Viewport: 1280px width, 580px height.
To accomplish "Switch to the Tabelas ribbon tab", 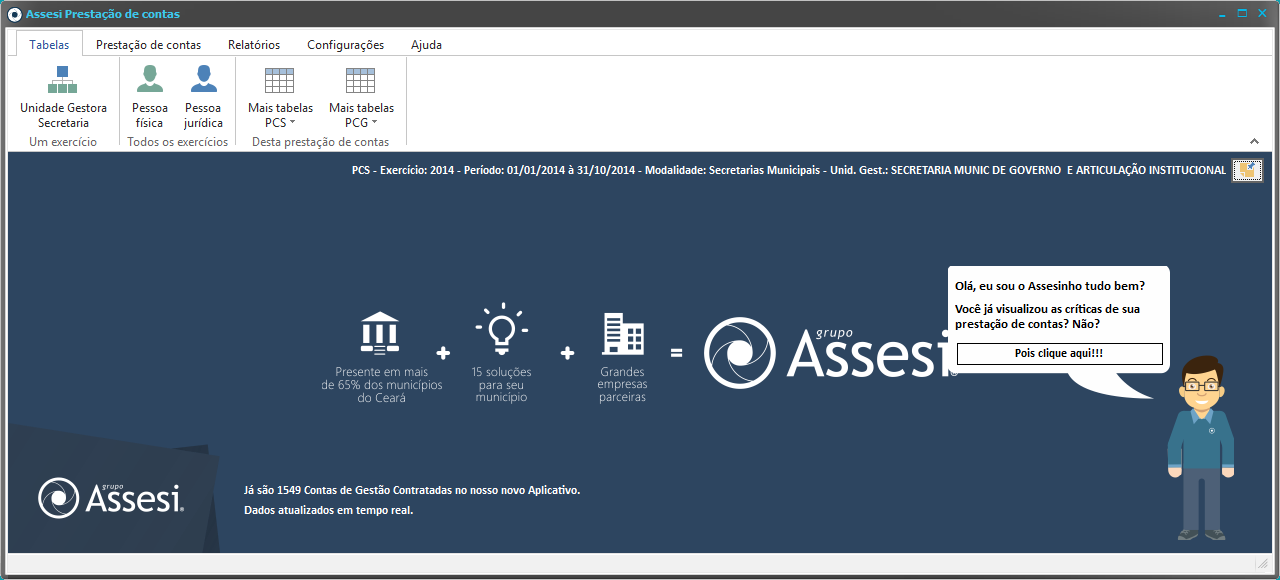I will [49, 44].
